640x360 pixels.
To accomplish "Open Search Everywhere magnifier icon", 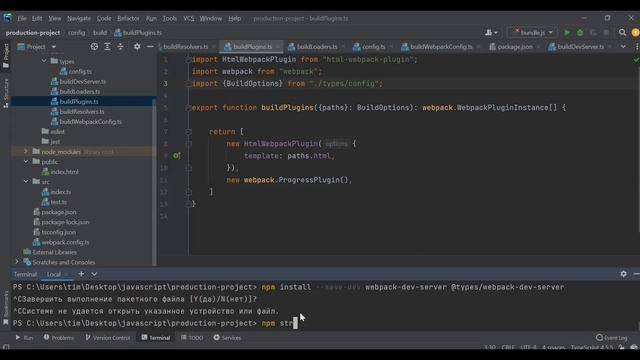I will (x=622, y=33).
